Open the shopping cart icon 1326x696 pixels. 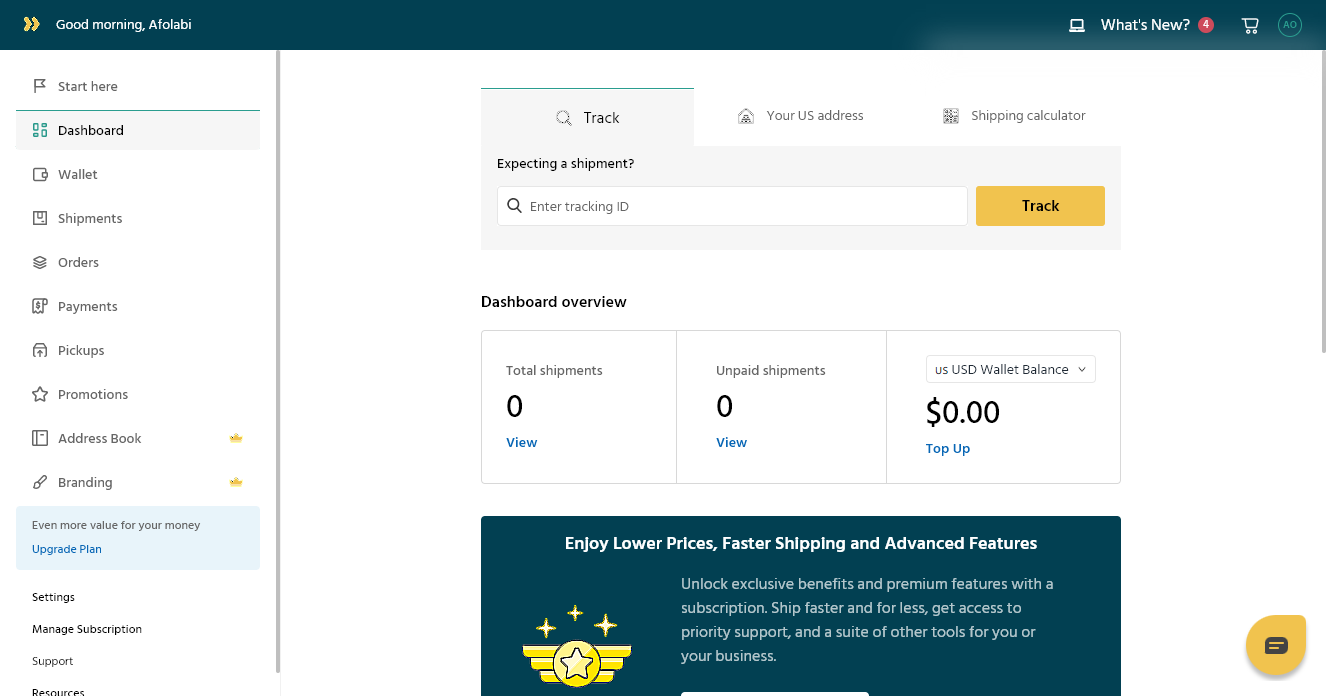point(1250,25)
